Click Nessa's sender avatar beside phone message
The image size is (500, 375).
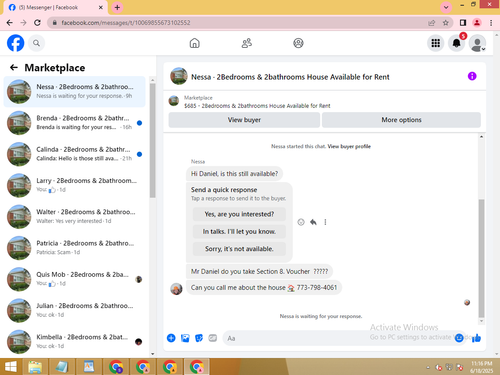tap(176, 289)
